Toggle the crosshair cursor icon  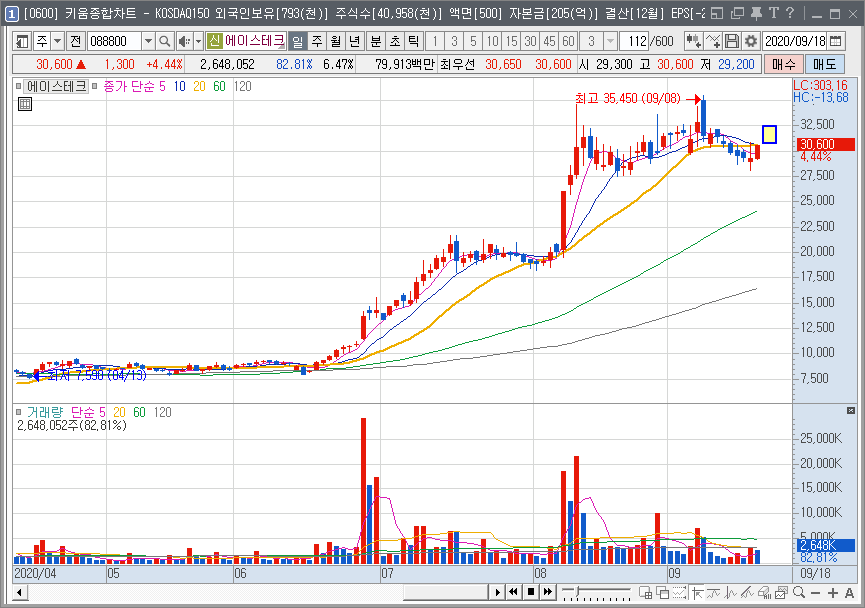(x=696, y=593)
